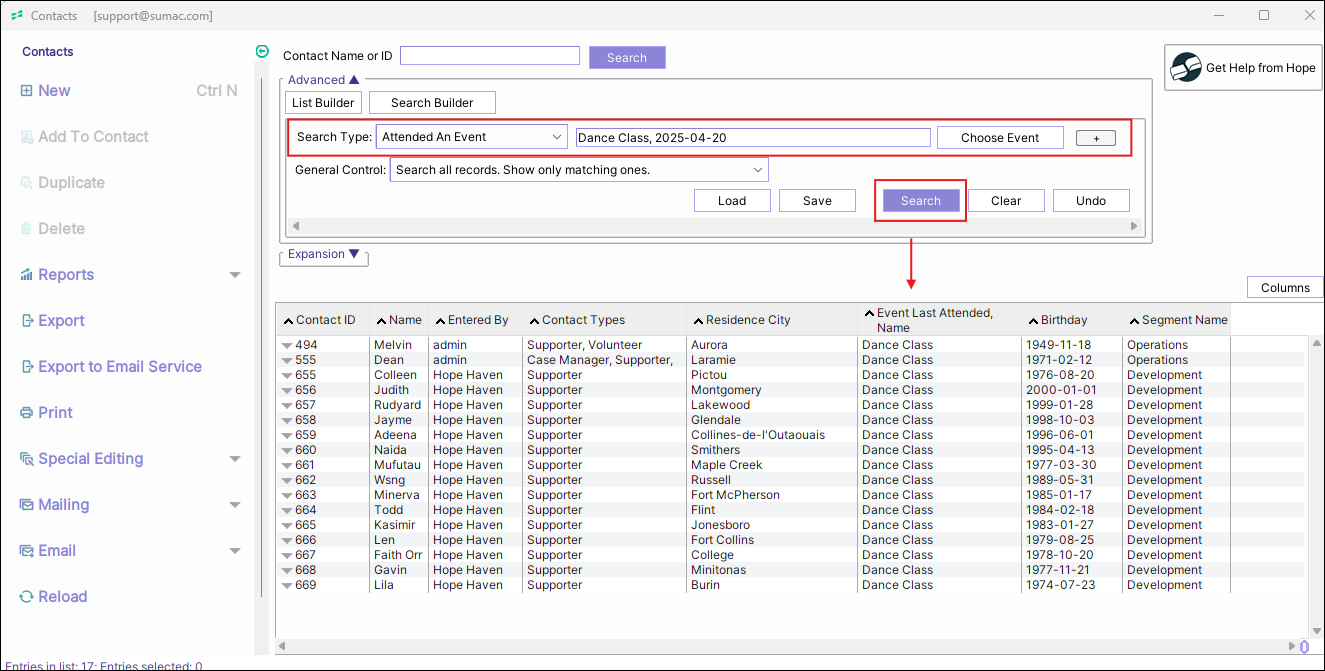Click the results table horizontal scrollbar
Viewport: 1325px width, 671px height.
click(785, 647)
